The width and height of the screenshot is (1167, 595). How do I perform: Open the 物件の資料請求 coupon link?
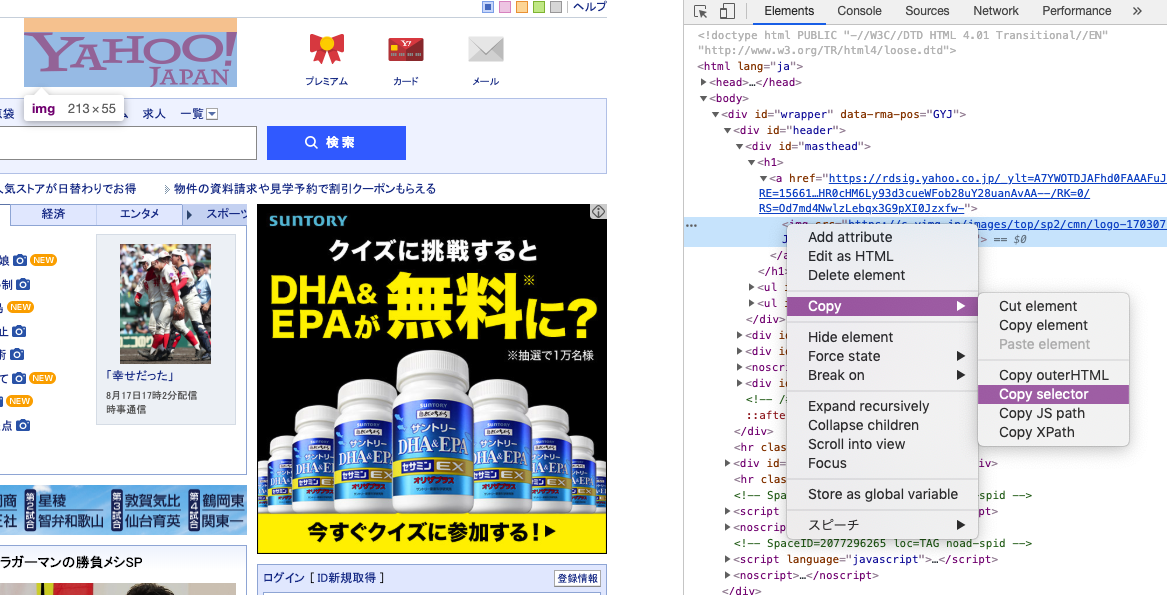coord(305,189)
